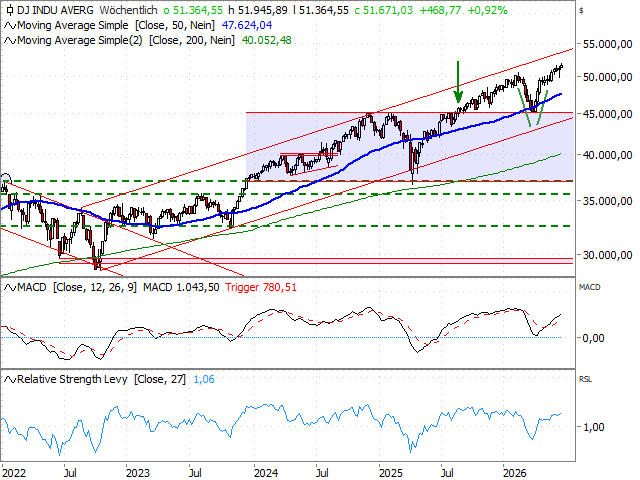Click the RSL axis 1,00 label
Image resolution: width=640 pixels, height=480 pixels.
pyautogui.click(x=593, y=427)
